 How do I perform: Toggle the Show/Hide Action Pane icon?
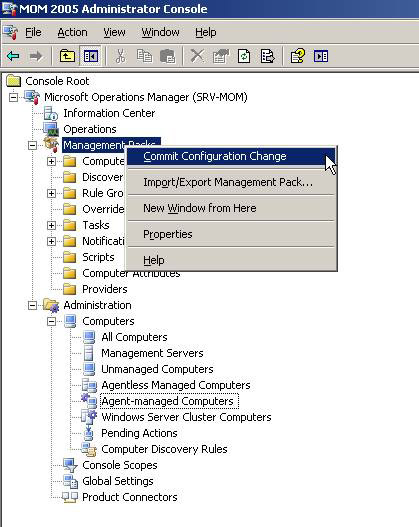click(x=321, y=56)
